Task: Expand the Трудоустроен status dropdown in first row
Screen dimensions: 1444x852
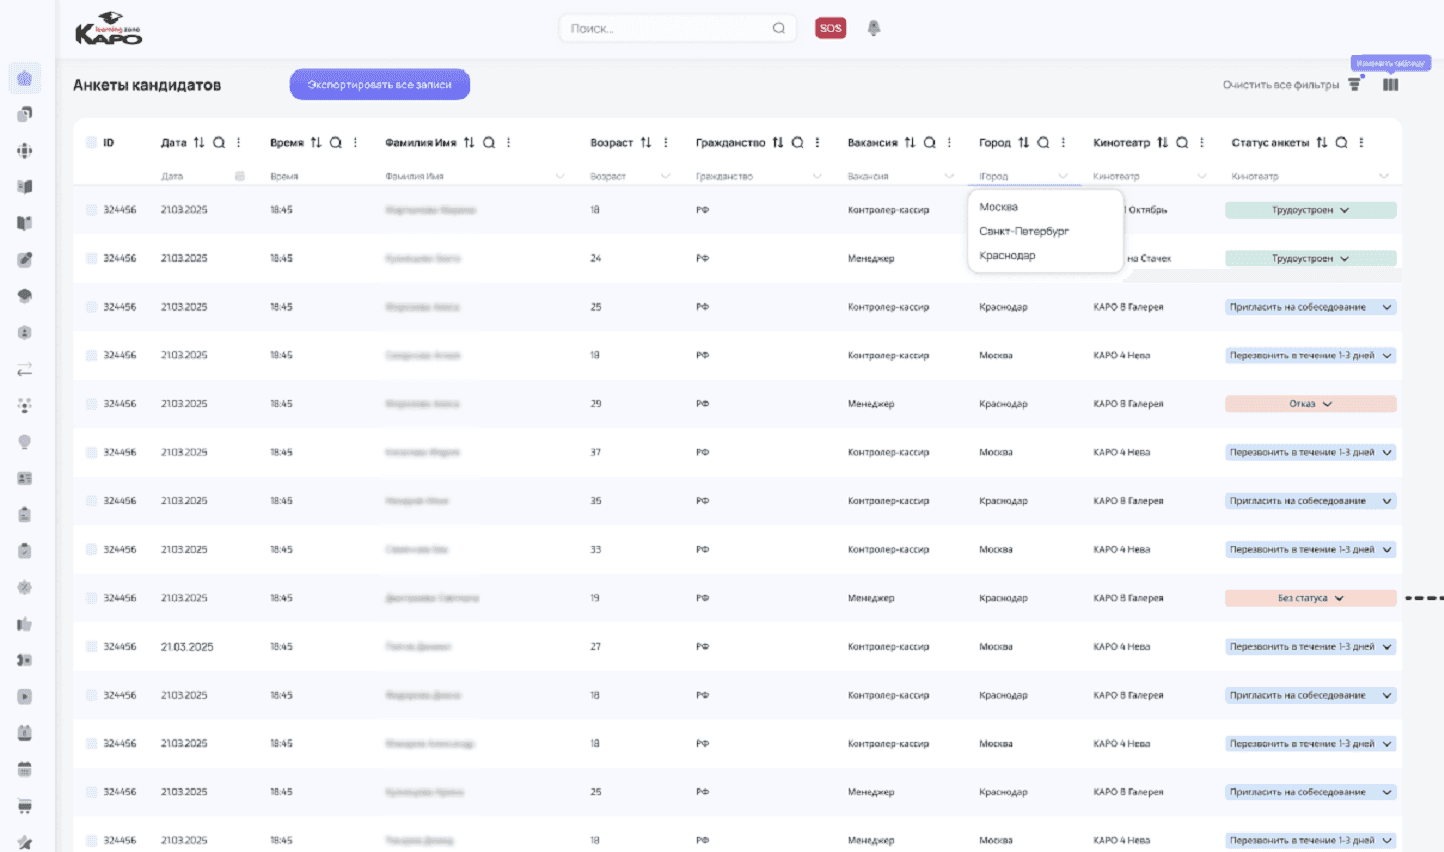Action: point(1344,211)
